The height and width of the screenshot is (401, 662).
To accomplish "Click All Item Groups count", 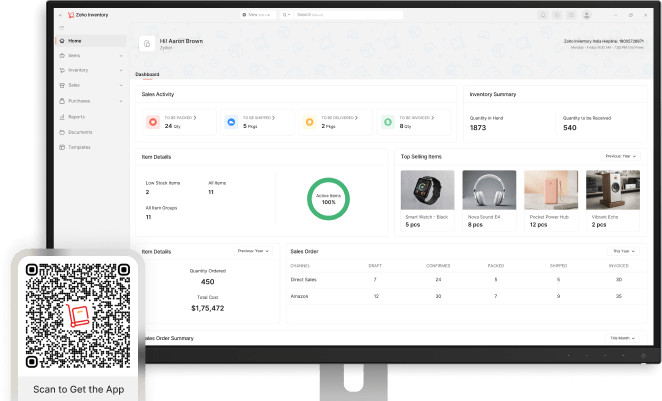I will click(148, 217).
